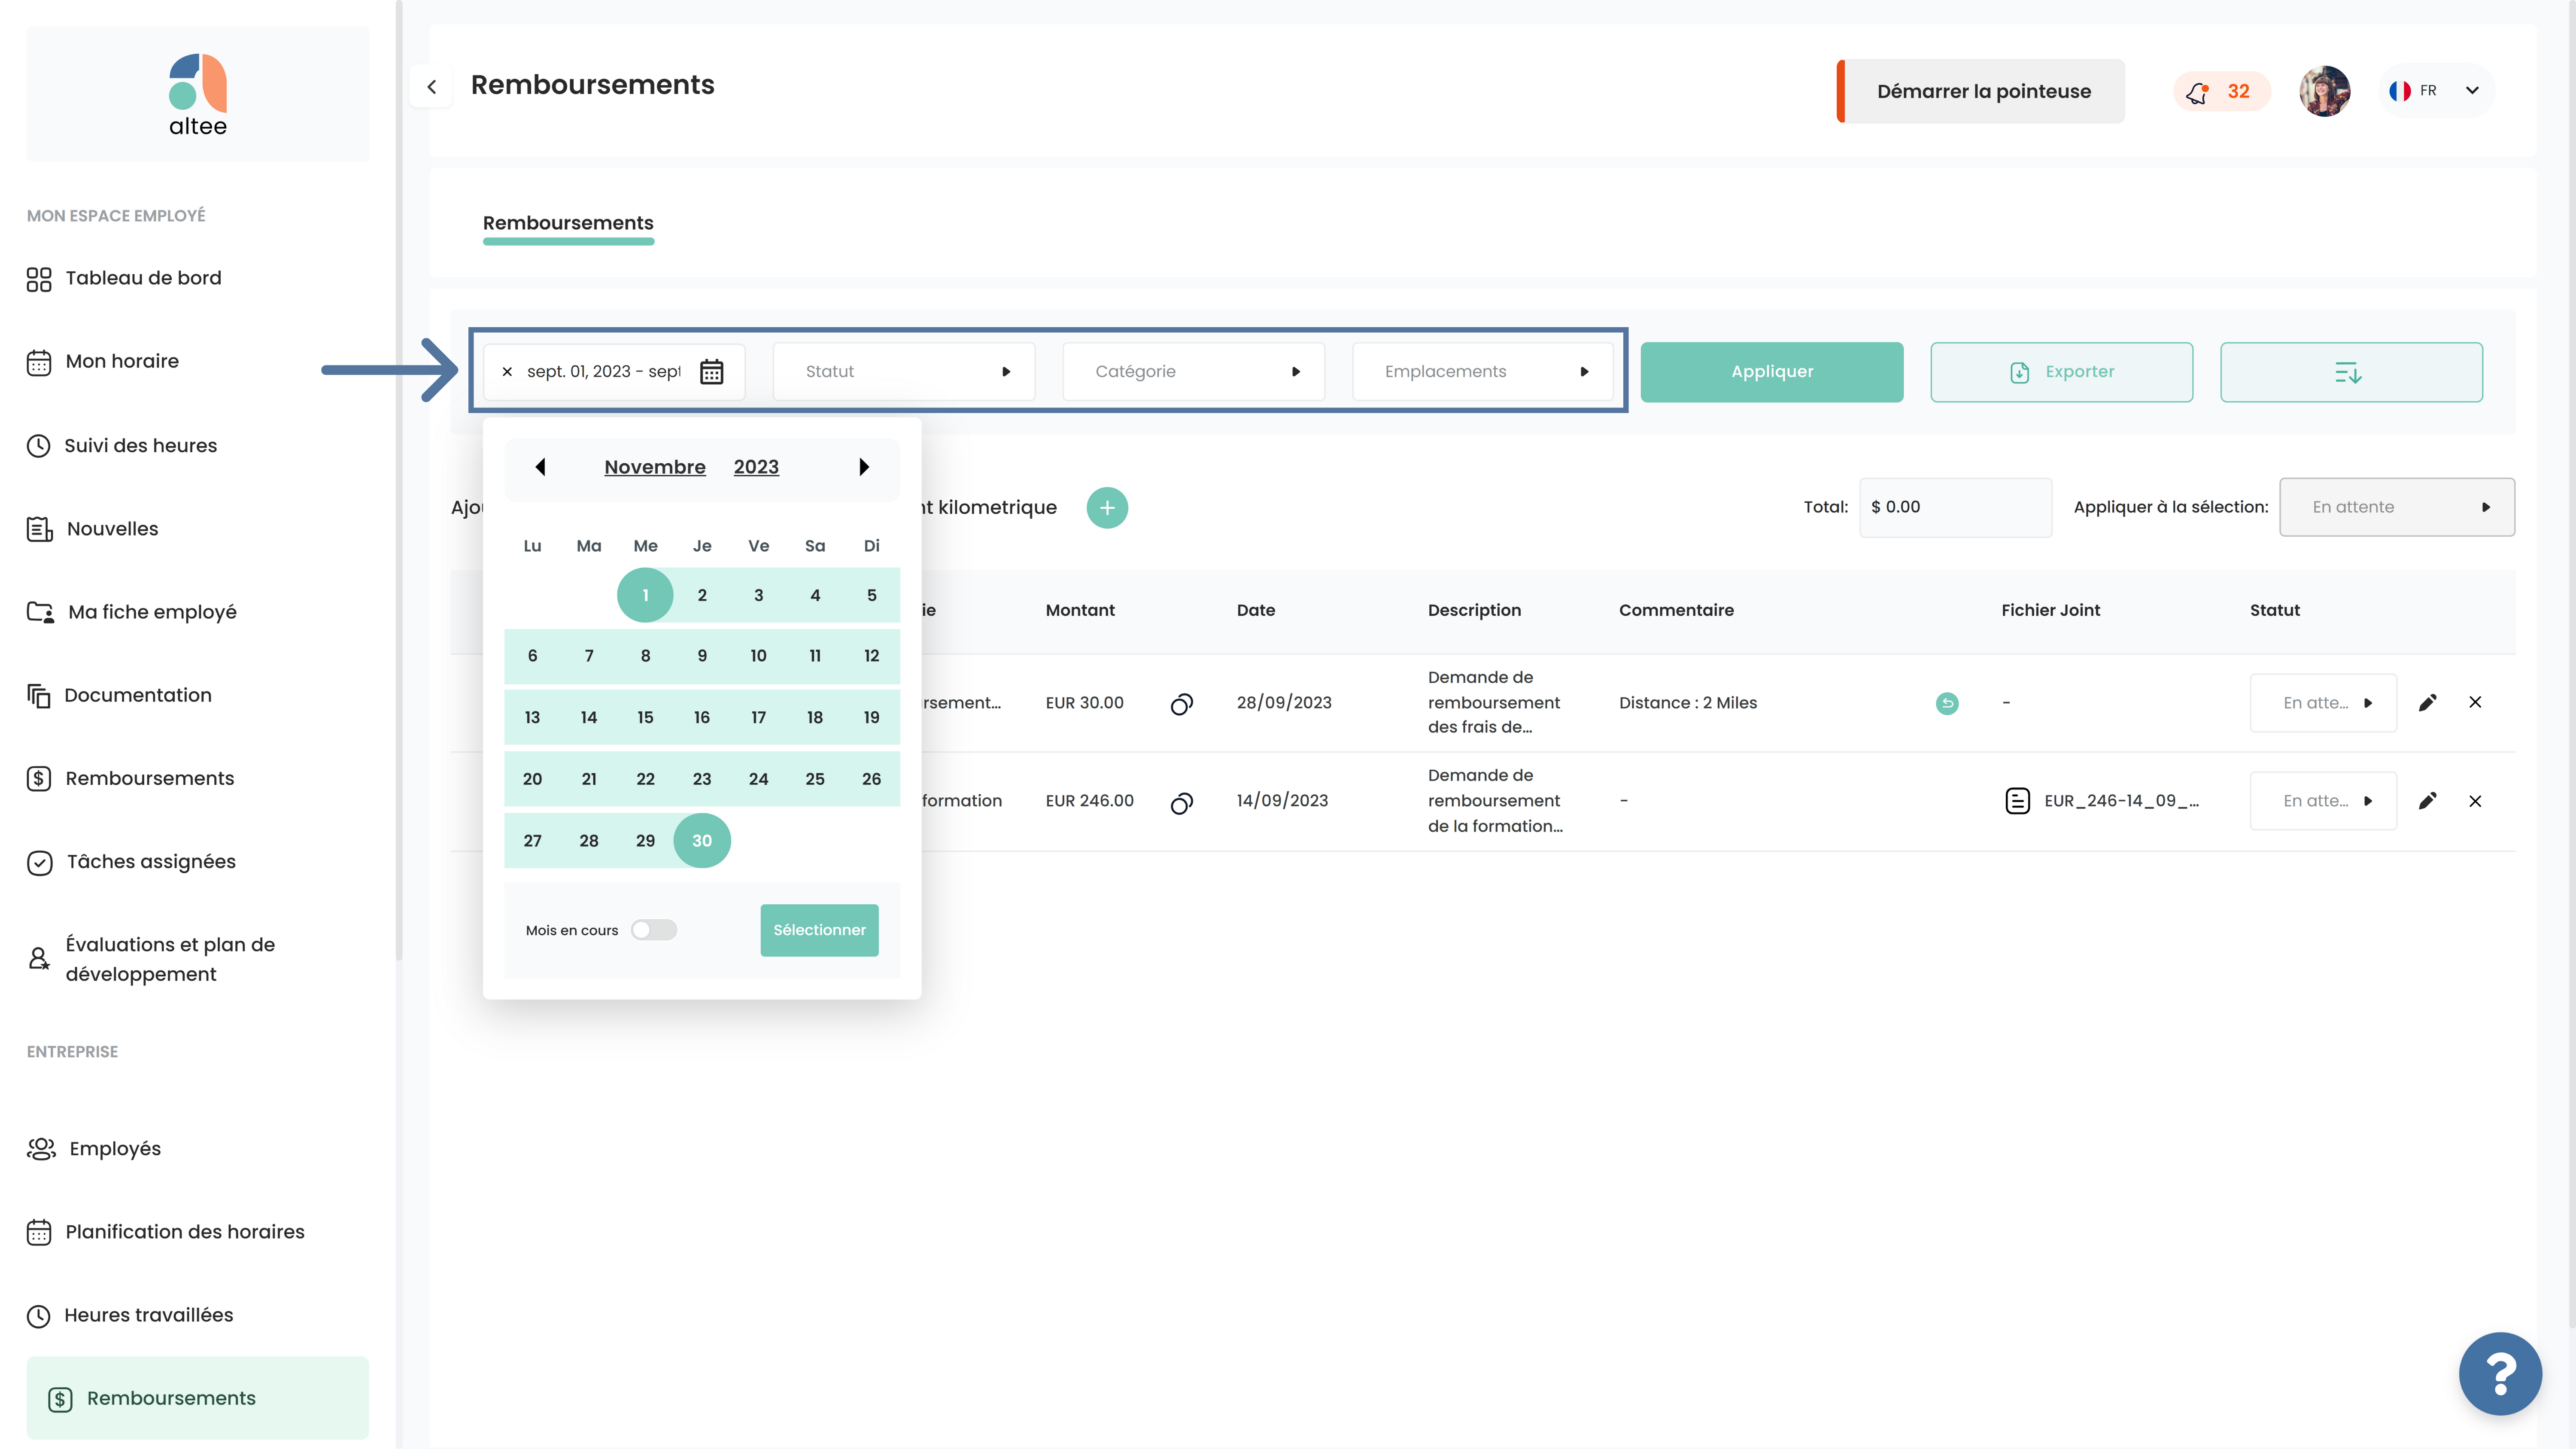Go to the previous month in the calendar
The image size is (2576, 1449).
pyautogui.click(x=540, y=467)
